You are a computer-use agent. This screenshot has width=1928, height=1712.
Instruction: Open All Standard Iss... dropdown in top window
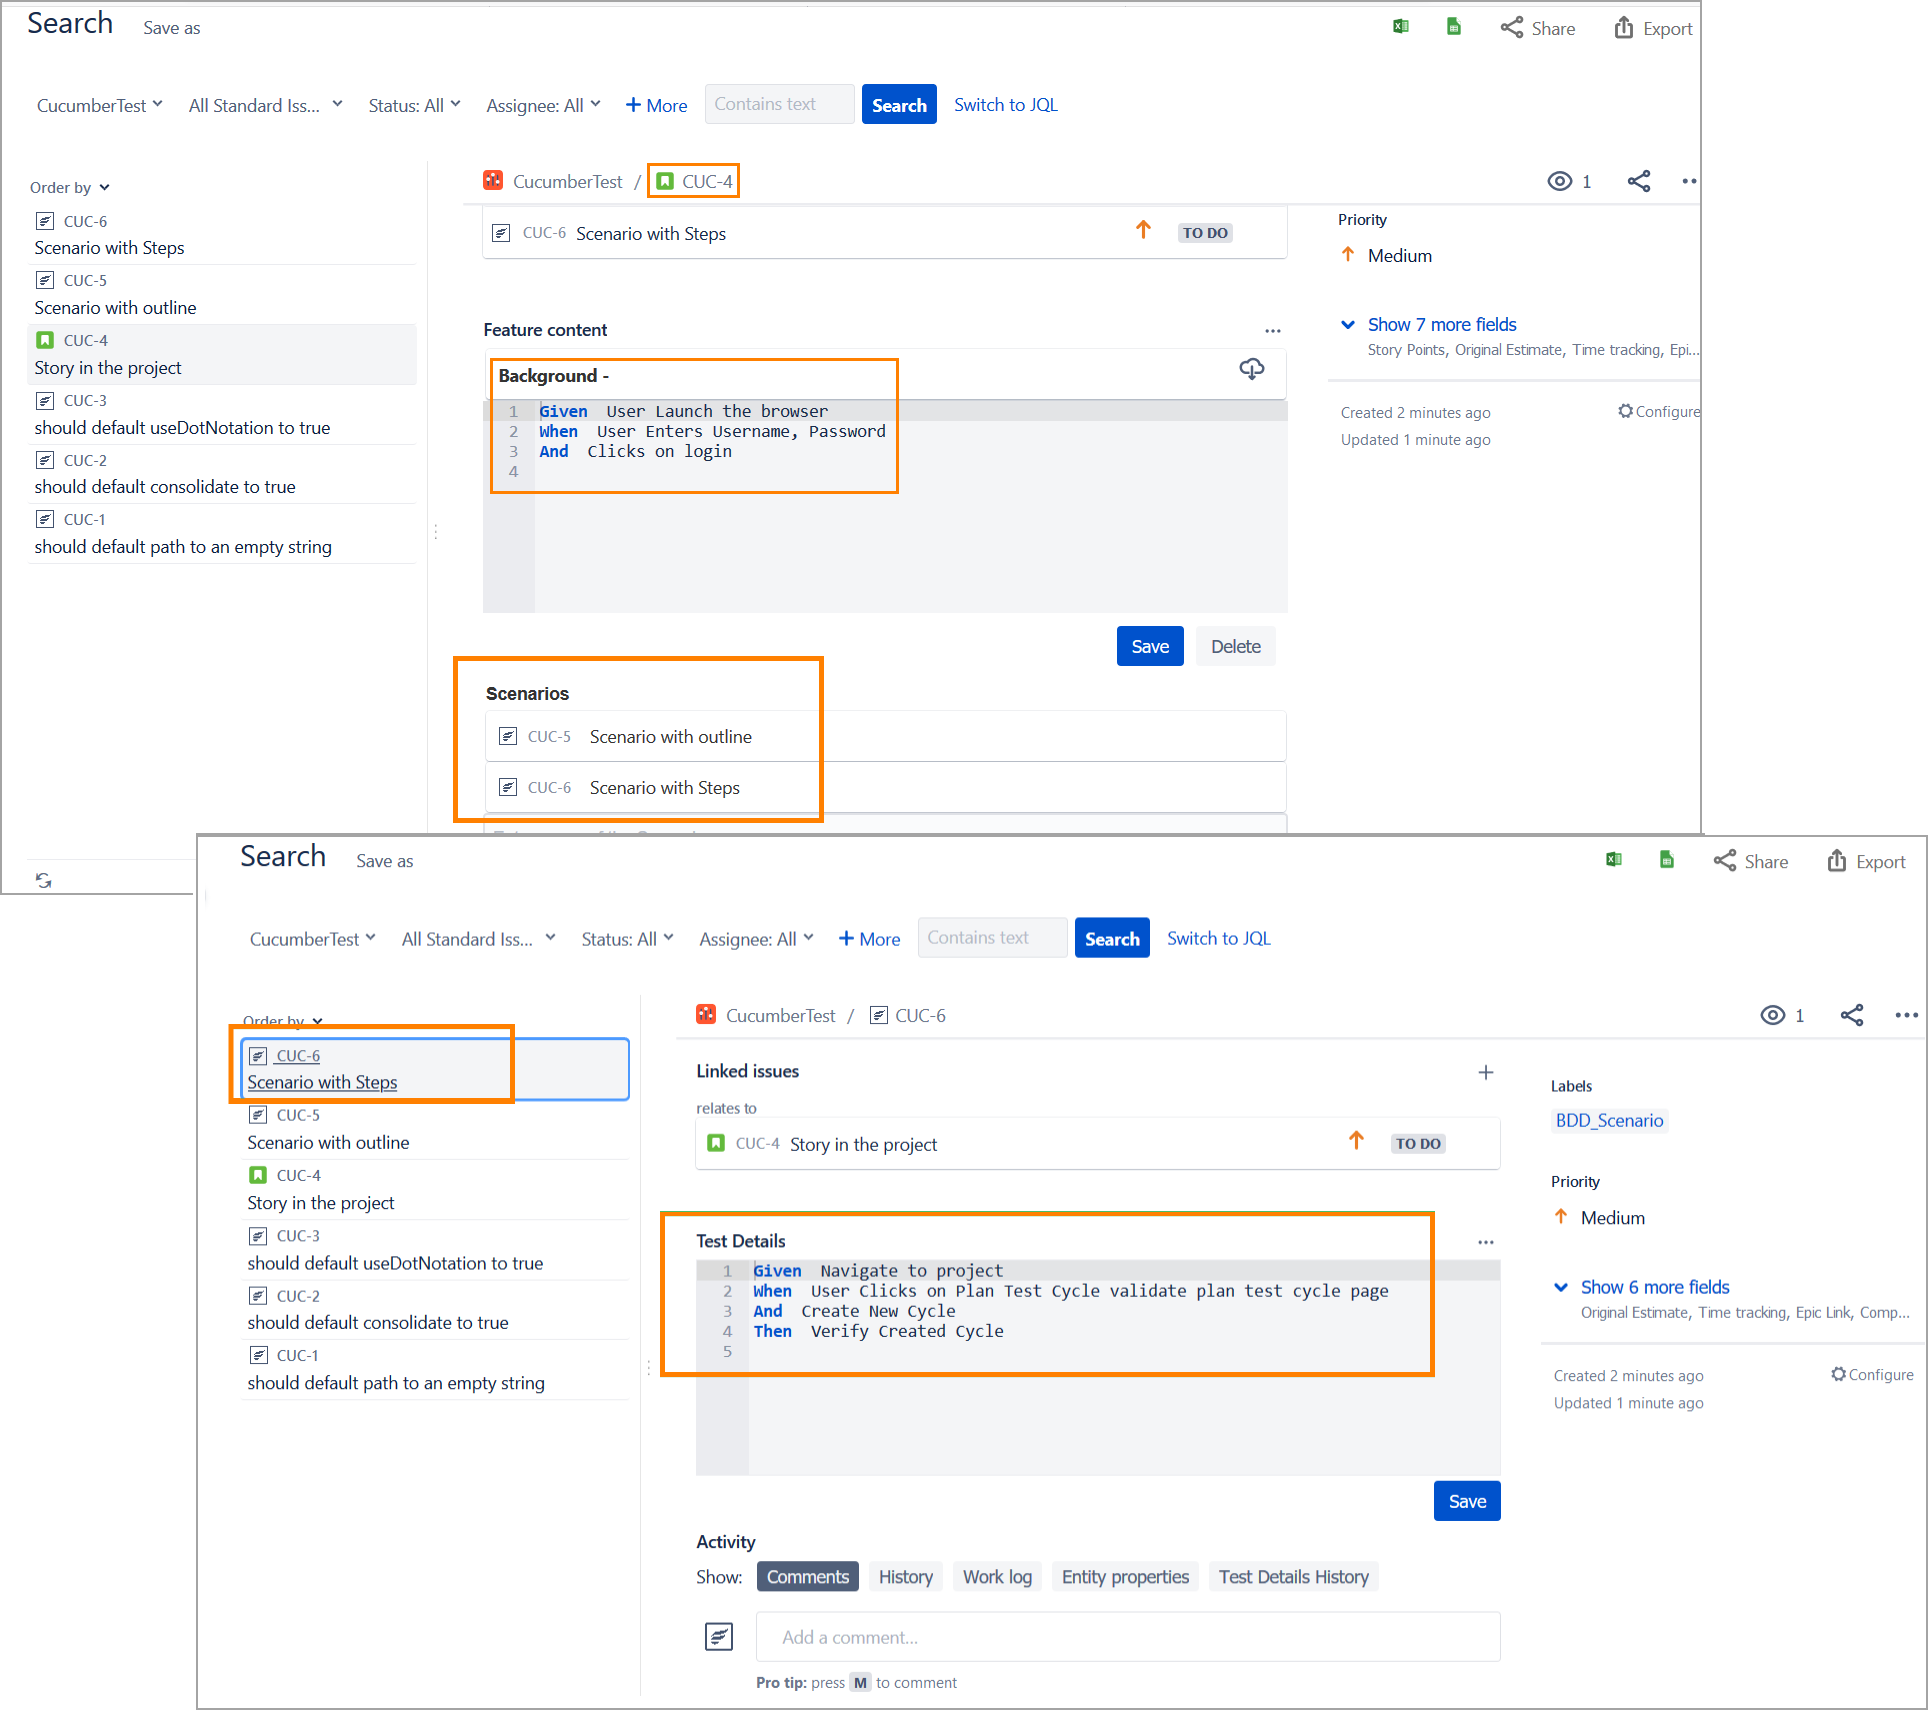coord(265,105)
